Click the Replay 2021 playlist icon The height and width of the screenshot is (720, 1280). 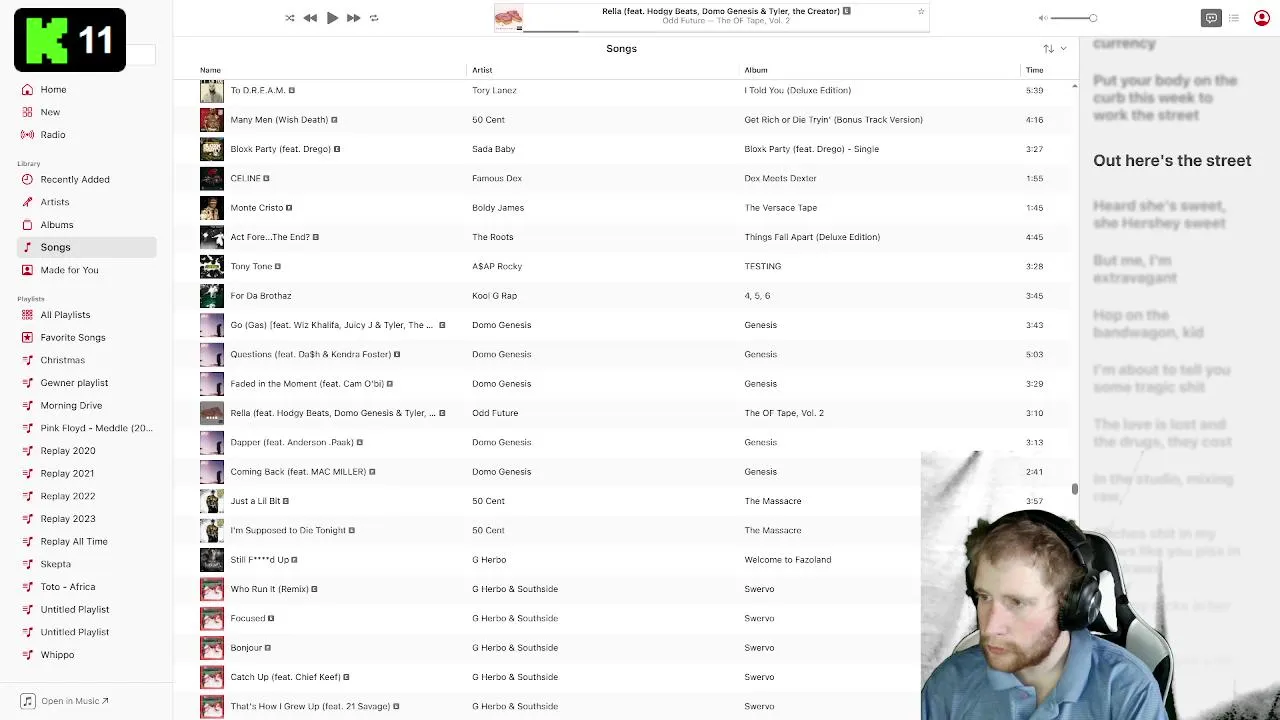coord(27,473)
